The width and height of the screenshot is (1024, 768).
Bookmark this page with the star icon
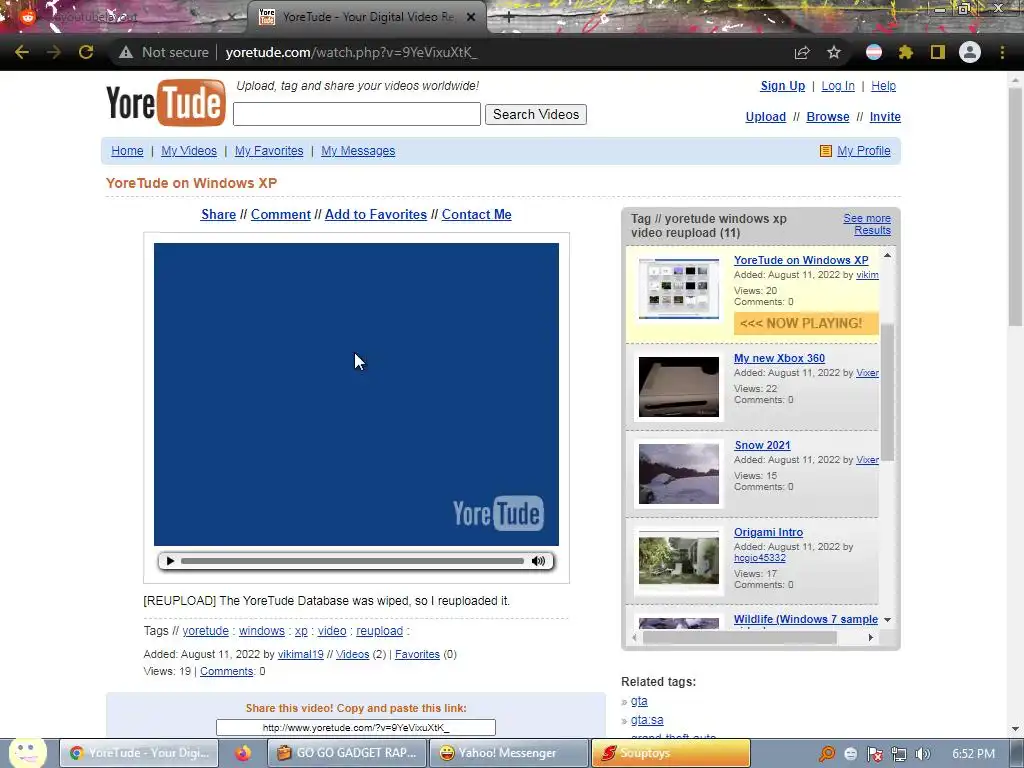(834, 52)
